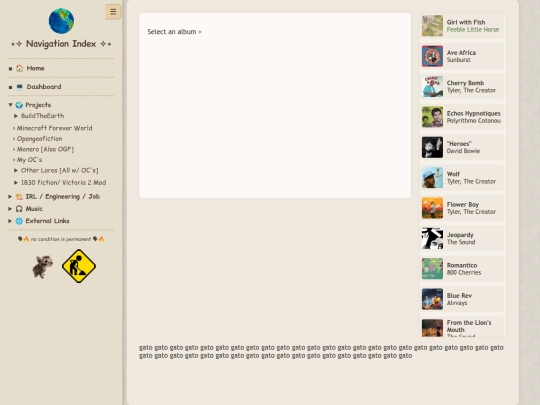Image resolution: width=540 pixels, height=405 pixels.
Task: Click '800 Cherries' artist text
Action: tap(464, 273)
